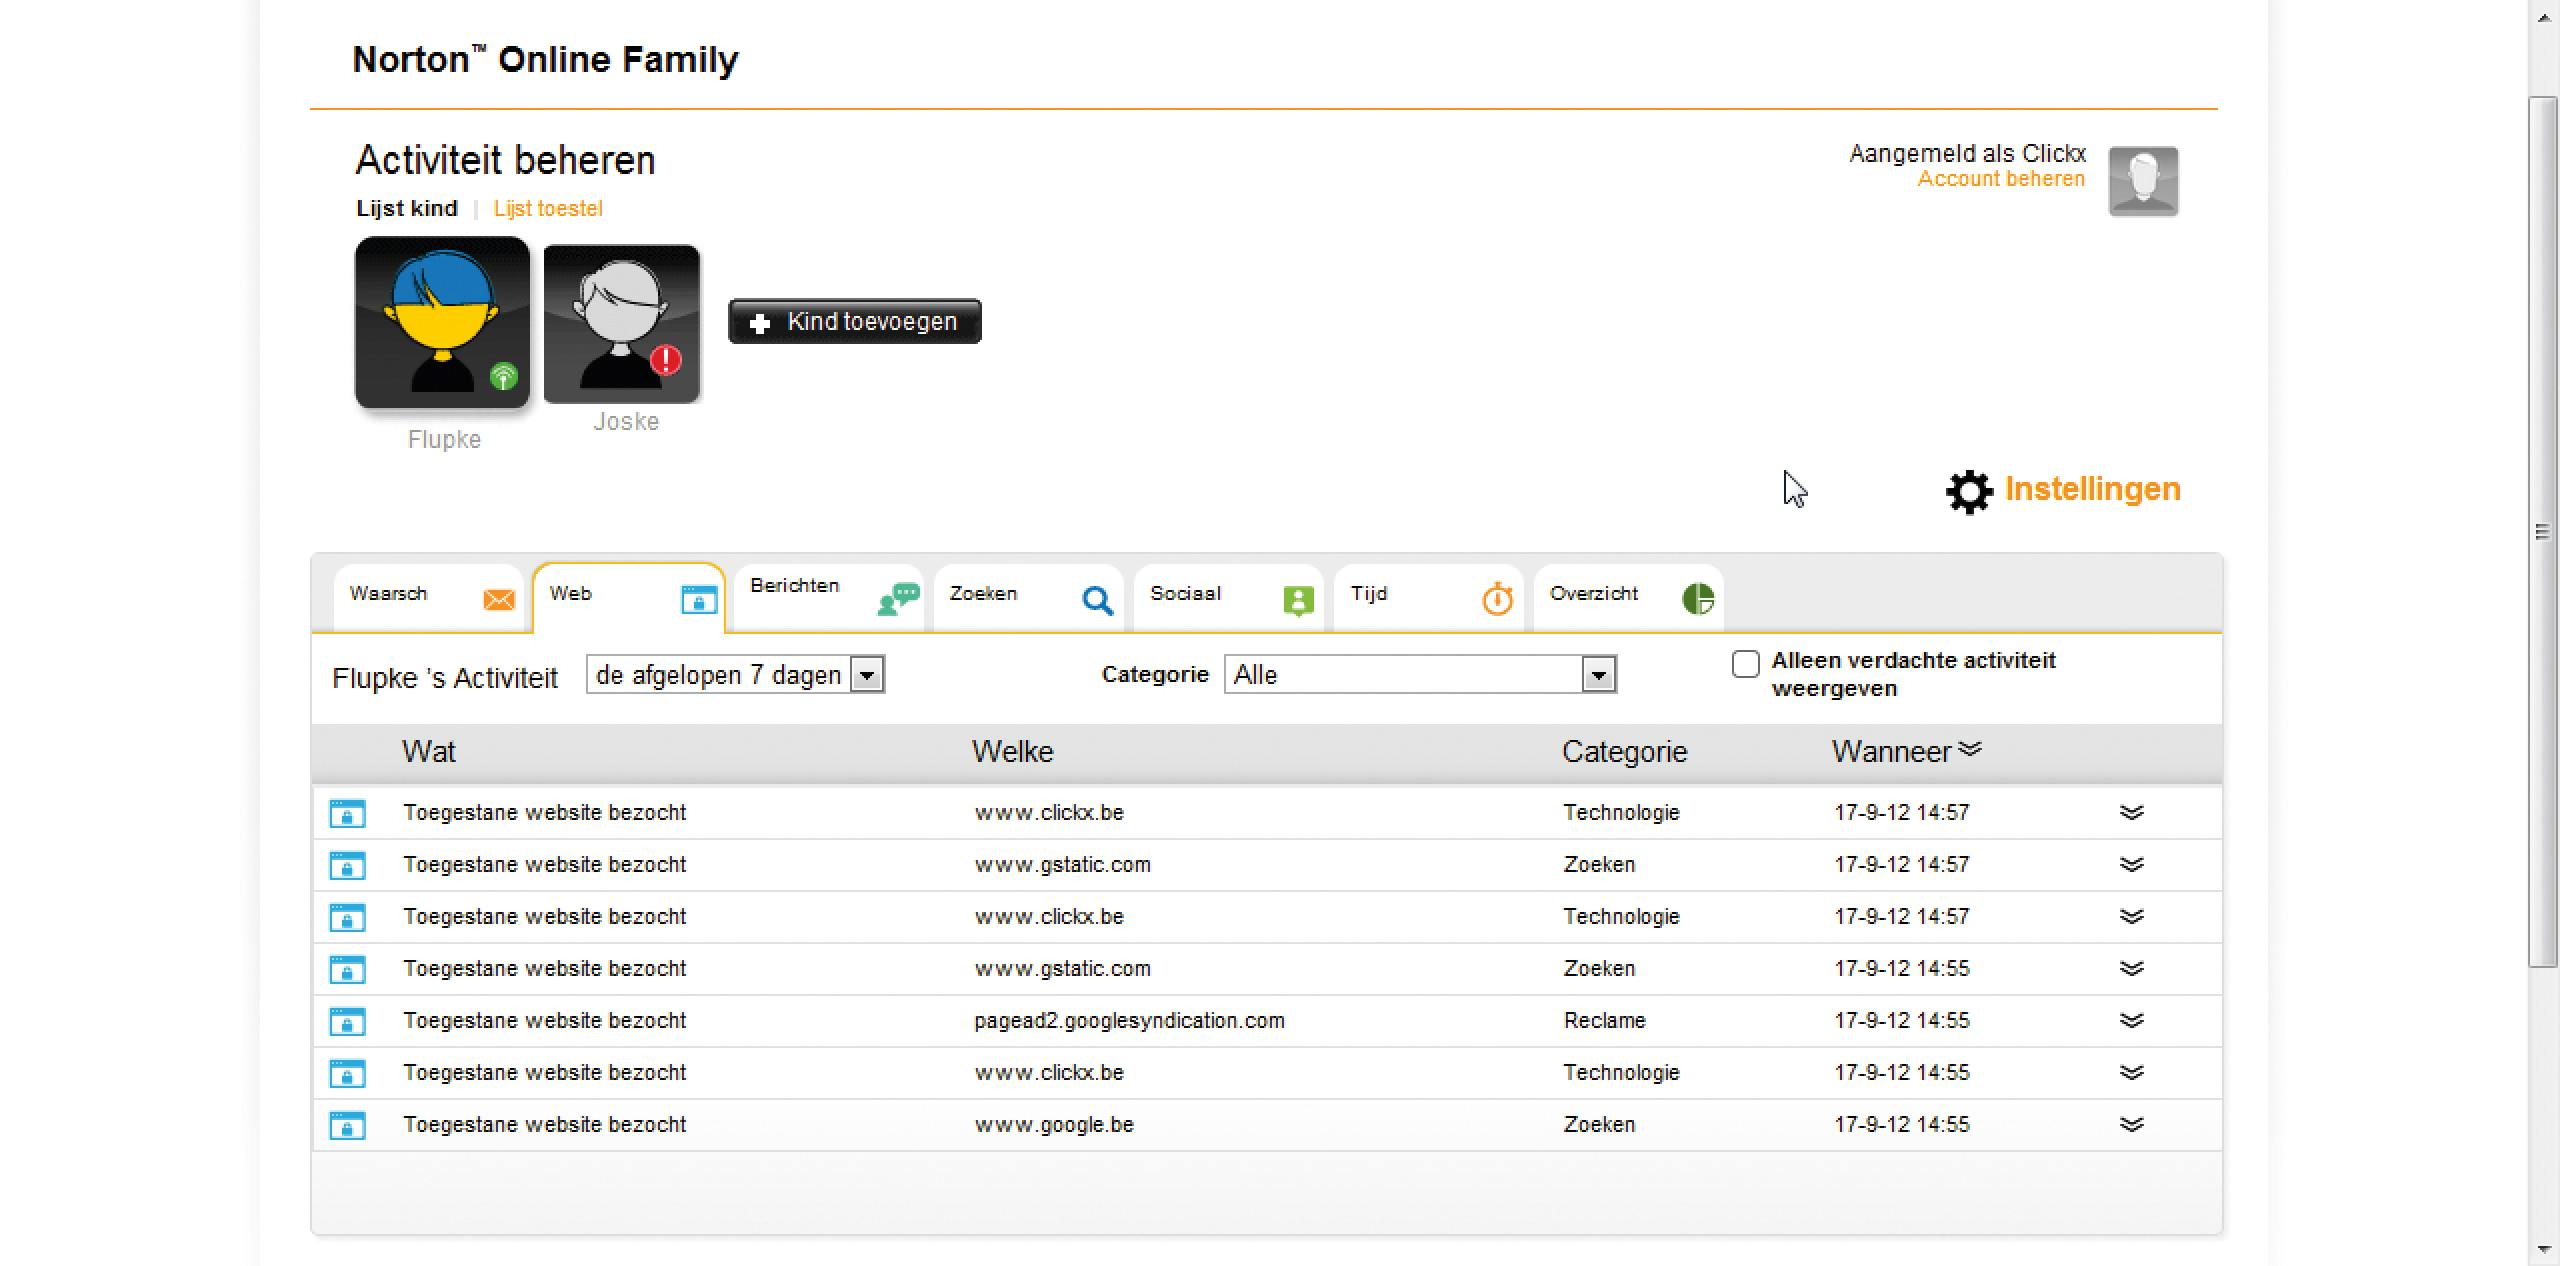Screen dimensions: 2560x1266
Task: Switch to Lijst toestel view
Action: pos(547,209)
